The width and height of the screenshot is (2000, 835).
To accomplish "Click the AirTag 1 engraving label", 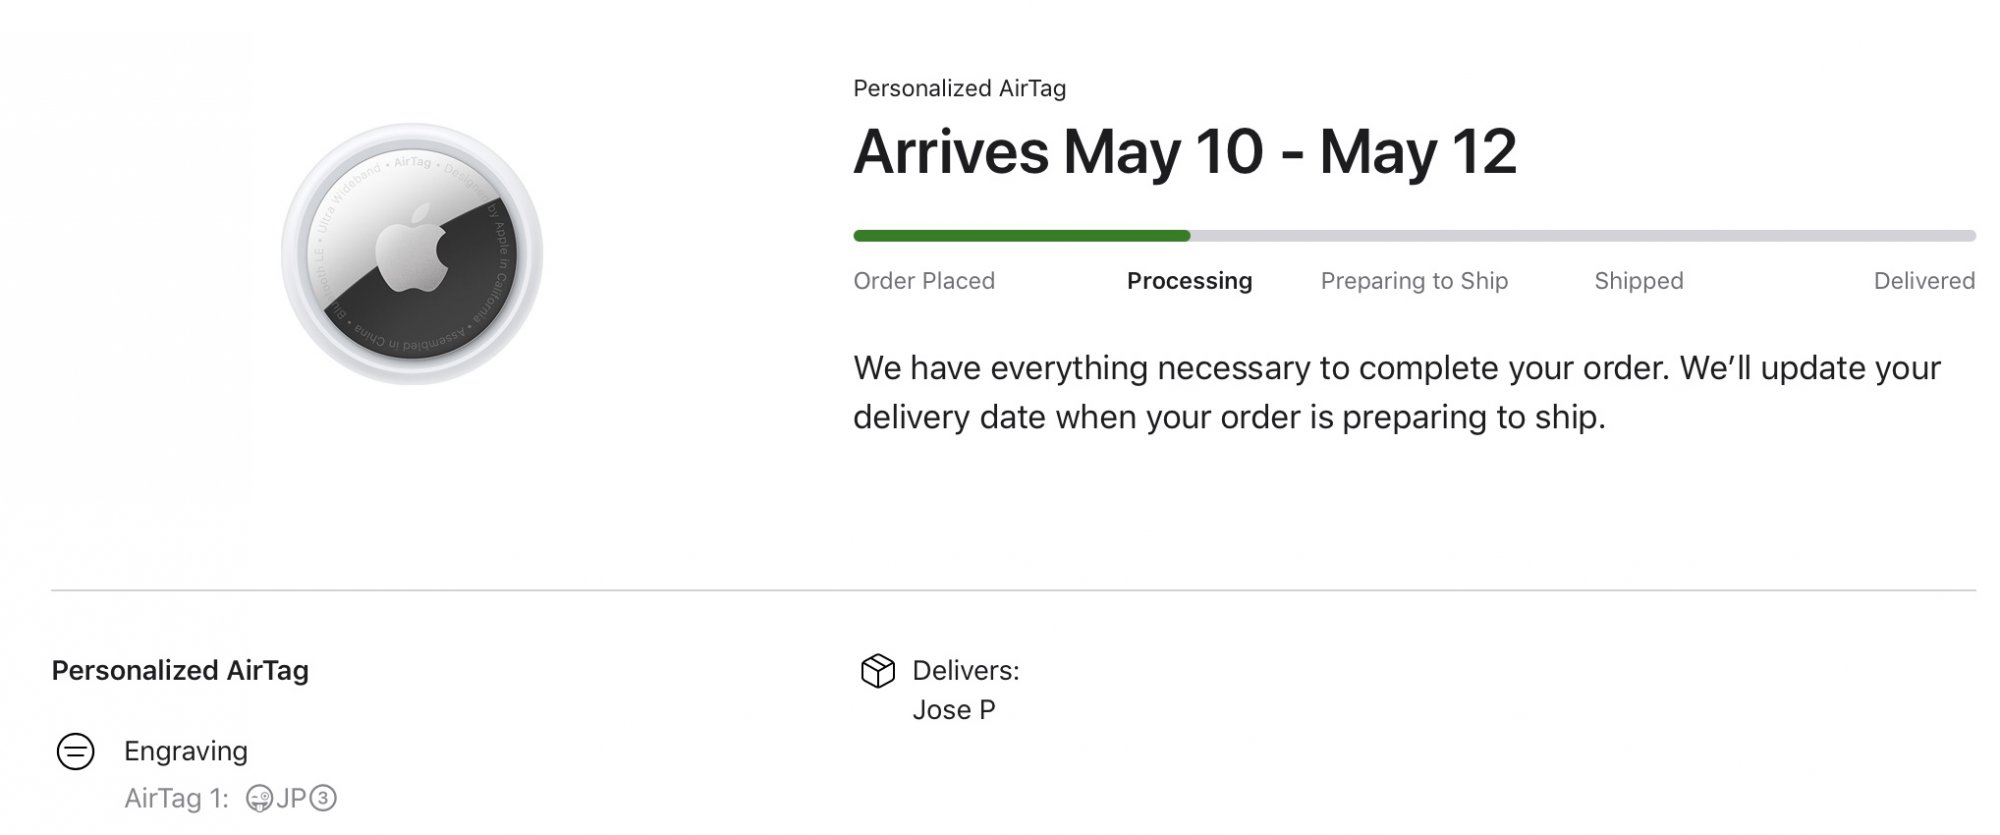I will pyautogui.click(x=176, y=799).
